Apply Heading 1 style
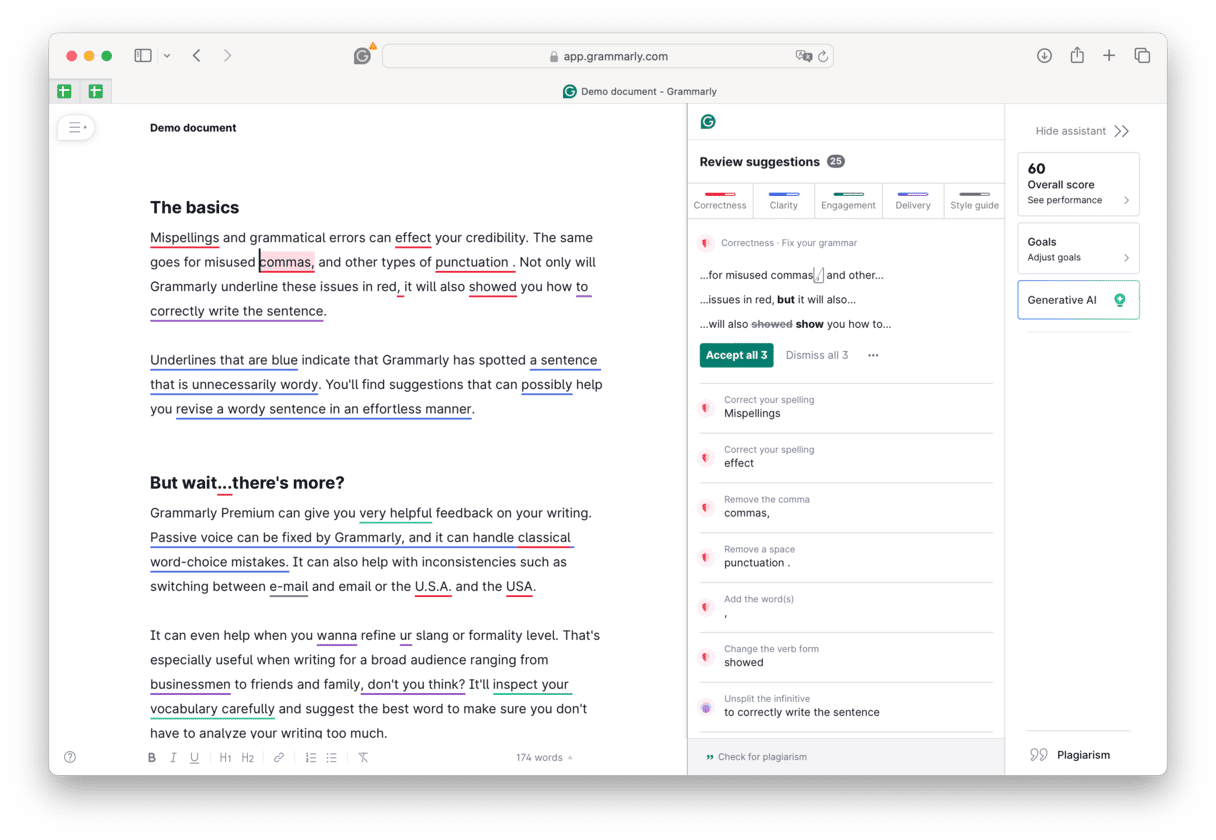This screenshot has width=1216, height=840. tap(225, 758)
